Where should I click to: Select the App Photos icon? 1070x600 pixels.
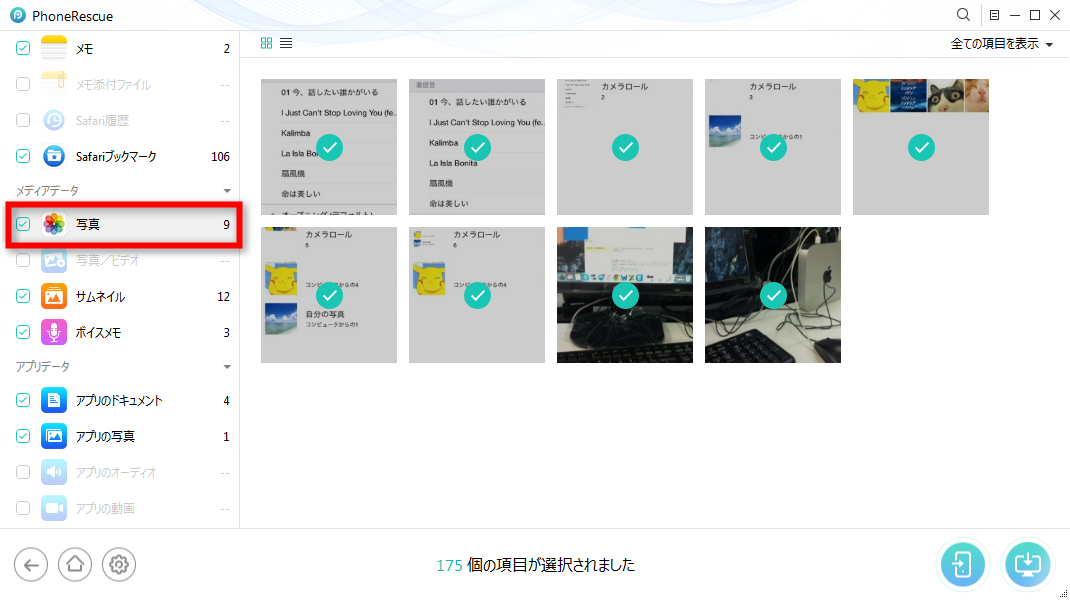pos(54,436)
